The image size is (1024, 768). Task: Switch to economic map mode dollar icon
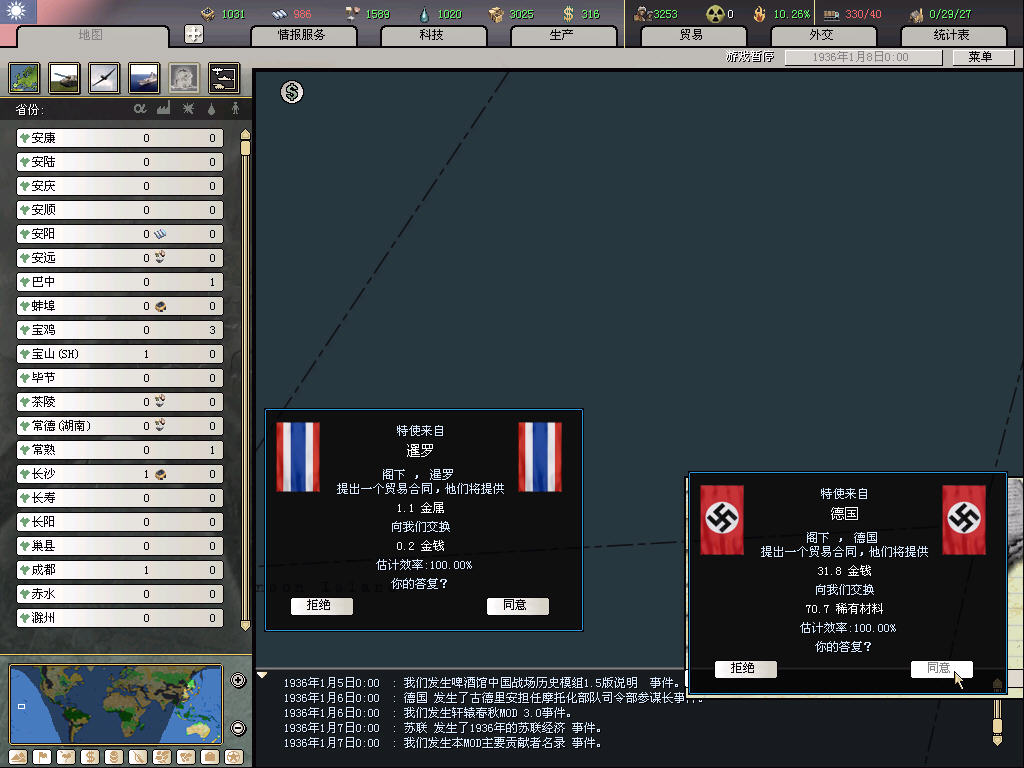[90, 757]
